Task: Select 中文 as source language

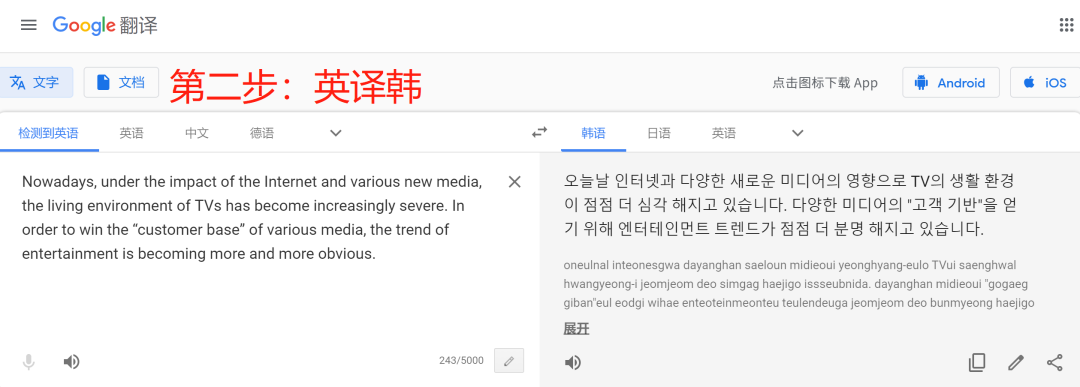Action: 197,133
